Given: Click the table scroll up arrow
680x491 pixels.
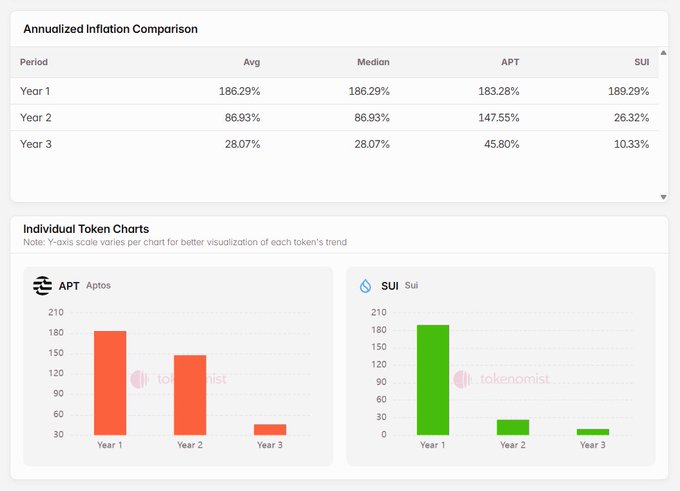Looking at the screenshot, I should click(663, 52).
